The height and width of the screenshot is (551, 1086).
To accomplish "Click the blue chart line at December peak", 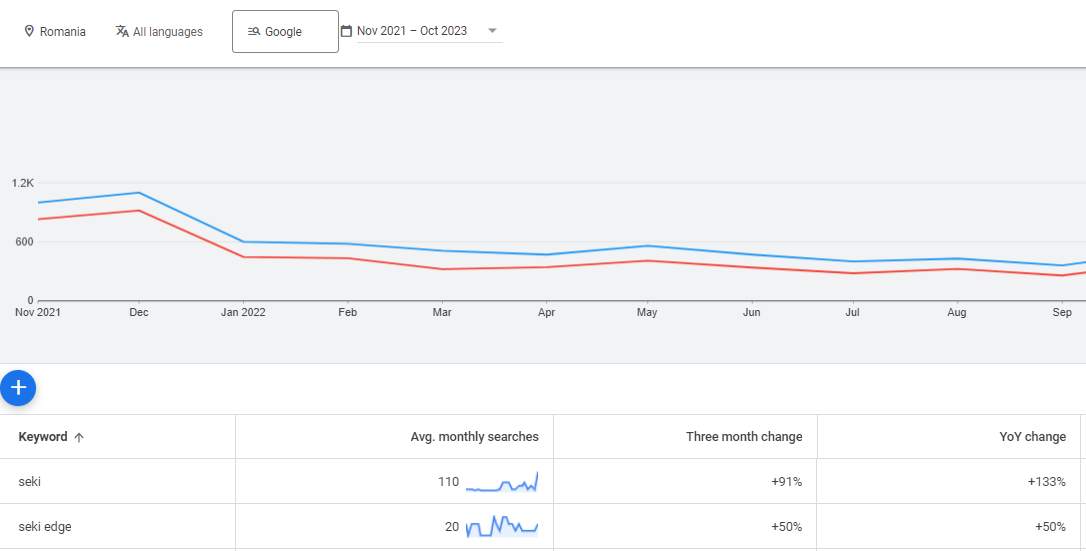I will [139, 193].
